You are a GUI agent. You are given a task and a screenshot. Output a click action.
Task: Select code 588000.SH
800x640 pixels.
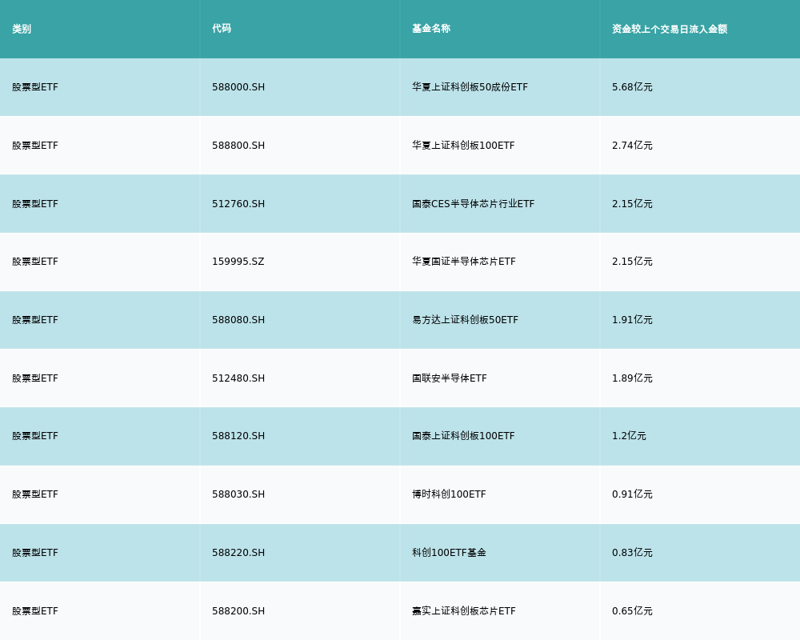[x=238, y=87]
